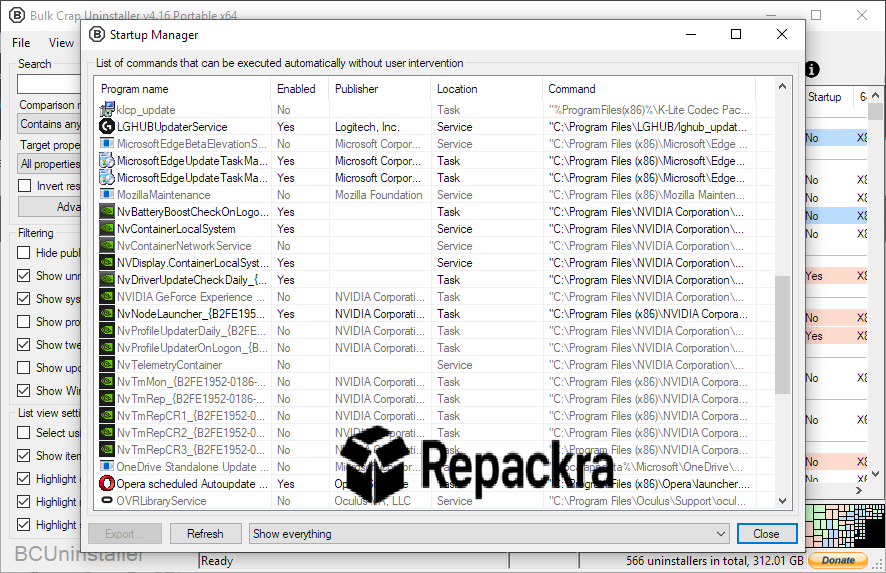The image size is (886, 573).
Task: Click the NvContainerNetworkService NVIDIA icon
Action: pyautogui.click(x=107, y=245)
